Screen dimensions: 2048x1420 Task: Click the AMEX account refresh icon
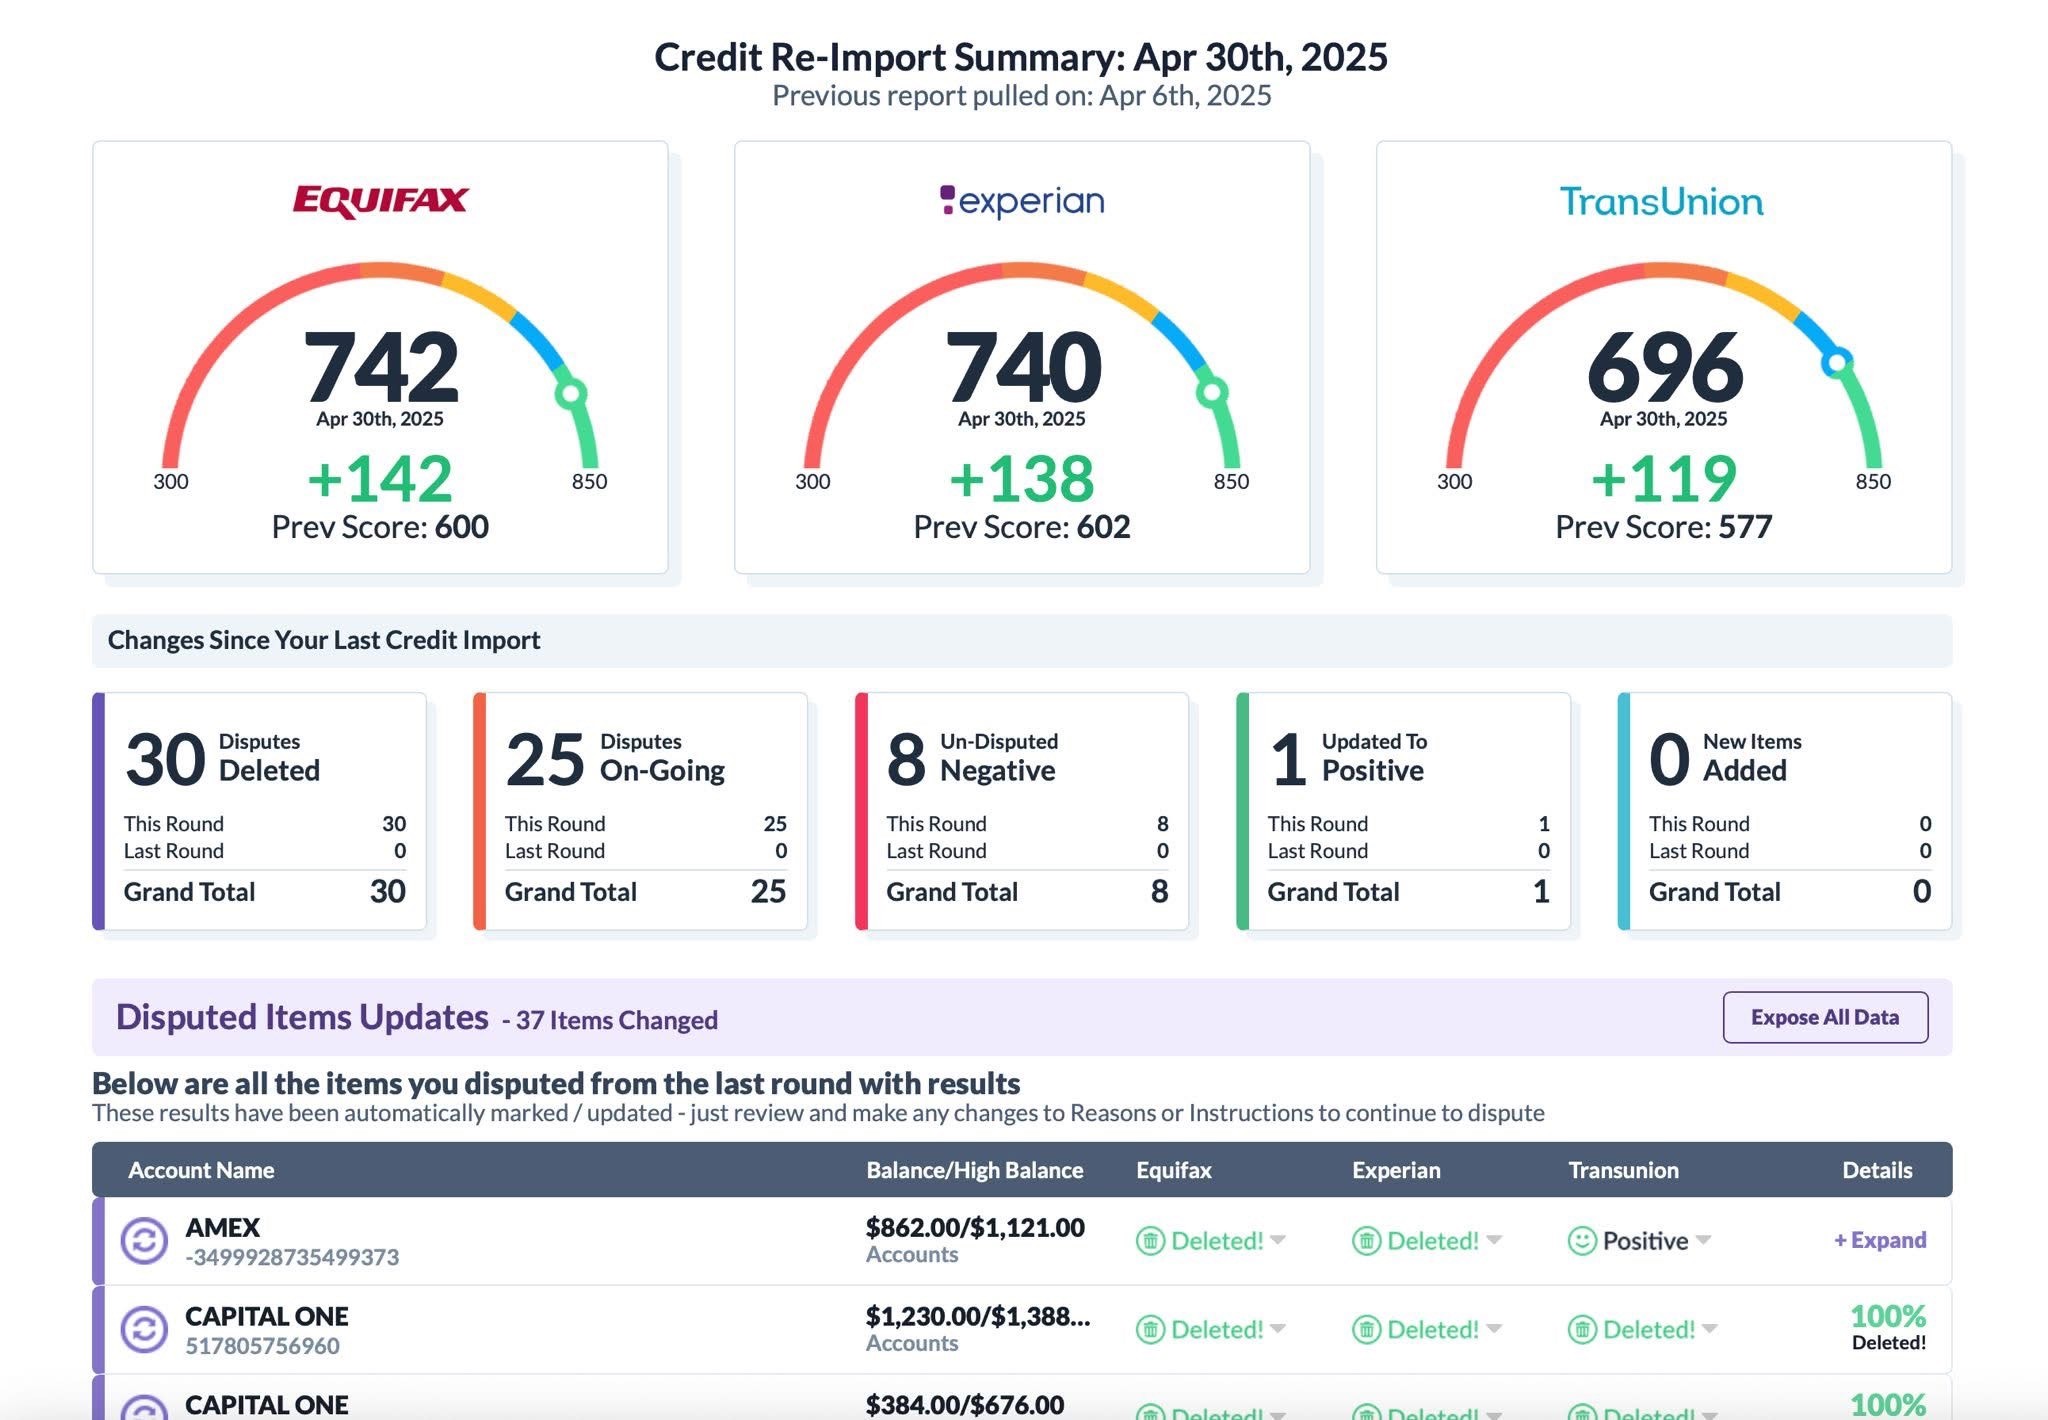click(144, 1241)
